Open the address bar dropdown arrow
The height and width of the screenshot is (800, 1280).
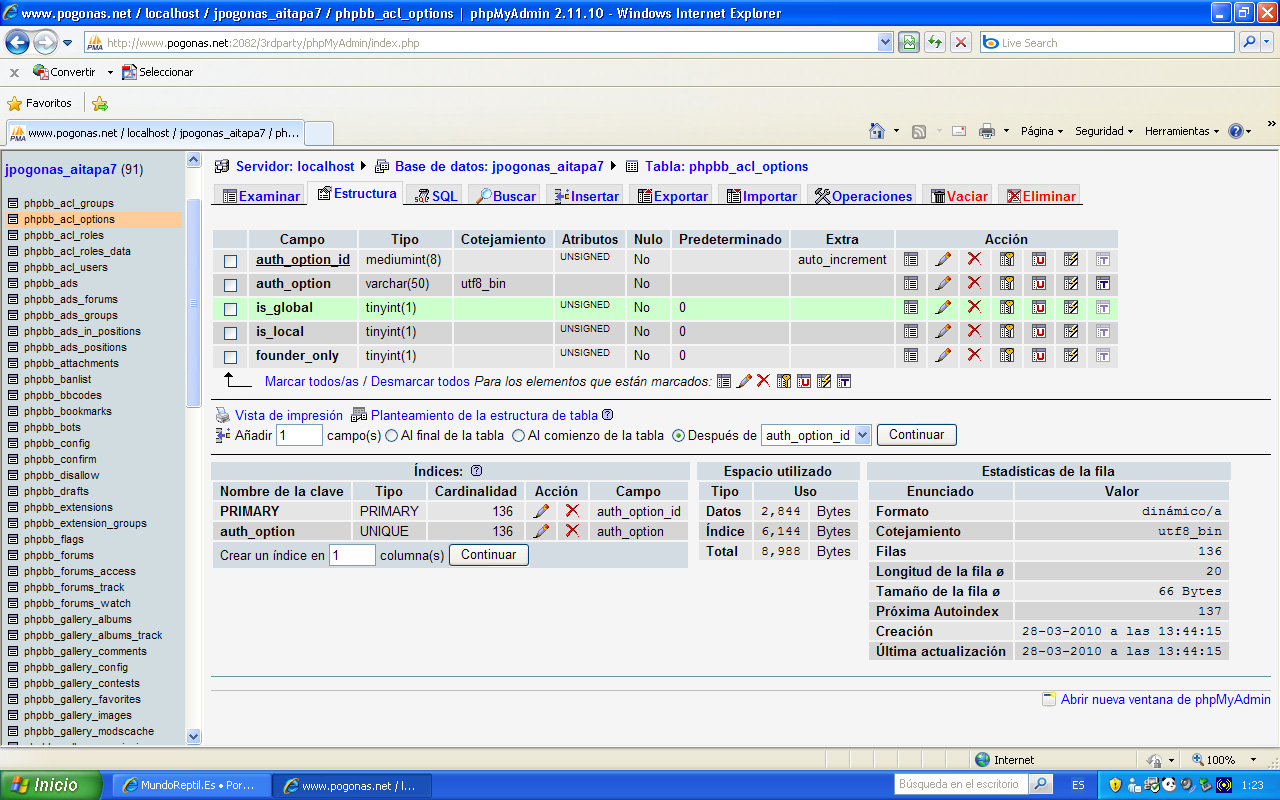[885, 42]
